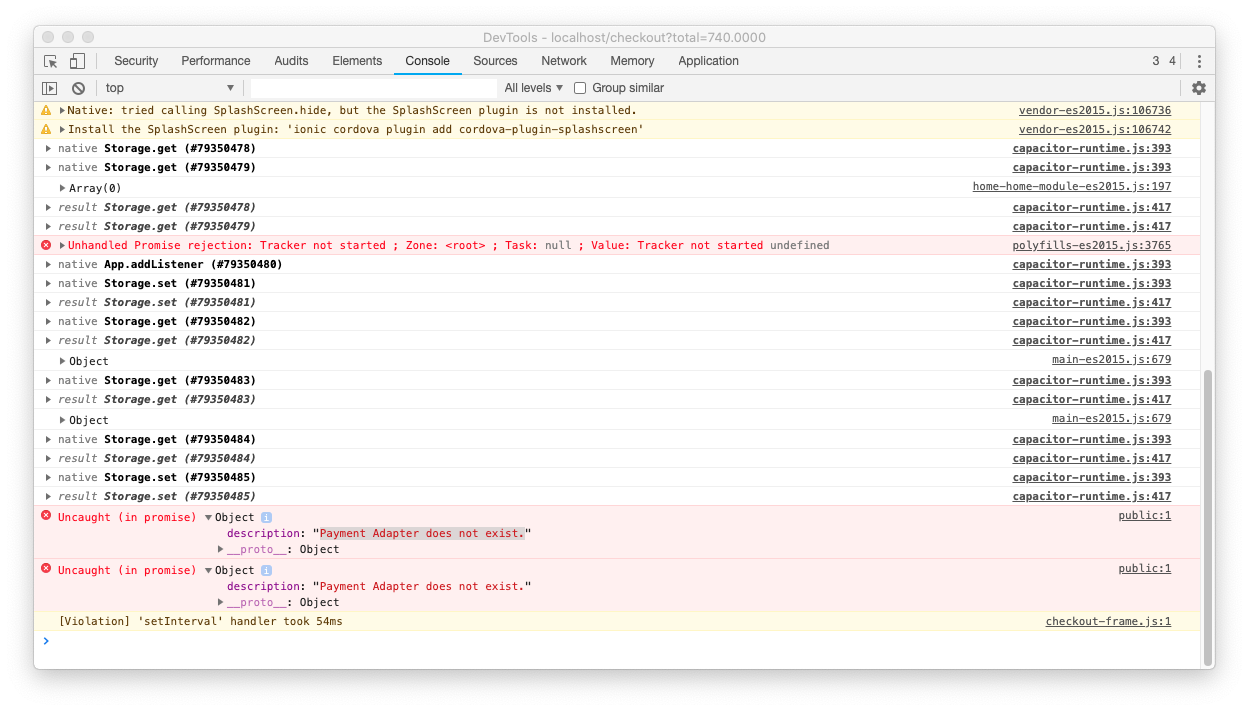
Task: Expand result Storage.set #79350485 row
Action: coord(50,496)
